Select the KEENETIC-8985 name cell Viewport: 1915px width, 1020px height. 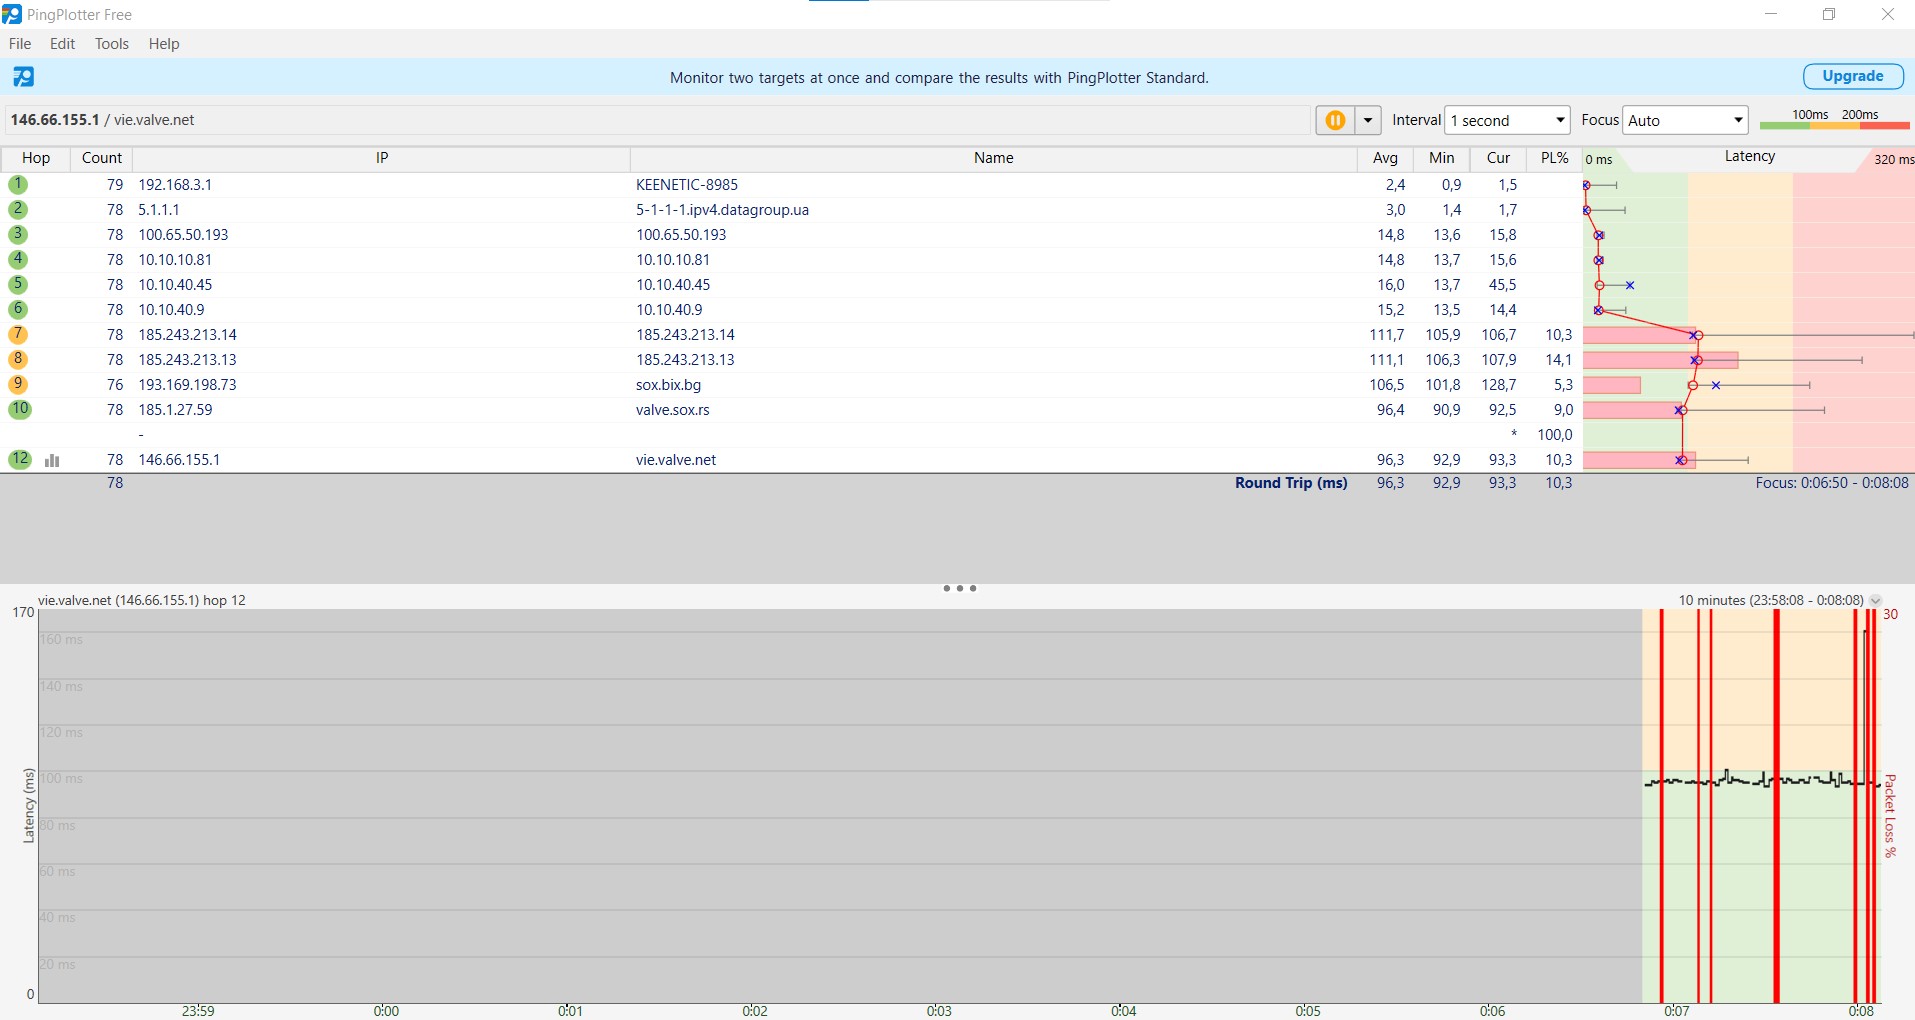pos(687,184)
